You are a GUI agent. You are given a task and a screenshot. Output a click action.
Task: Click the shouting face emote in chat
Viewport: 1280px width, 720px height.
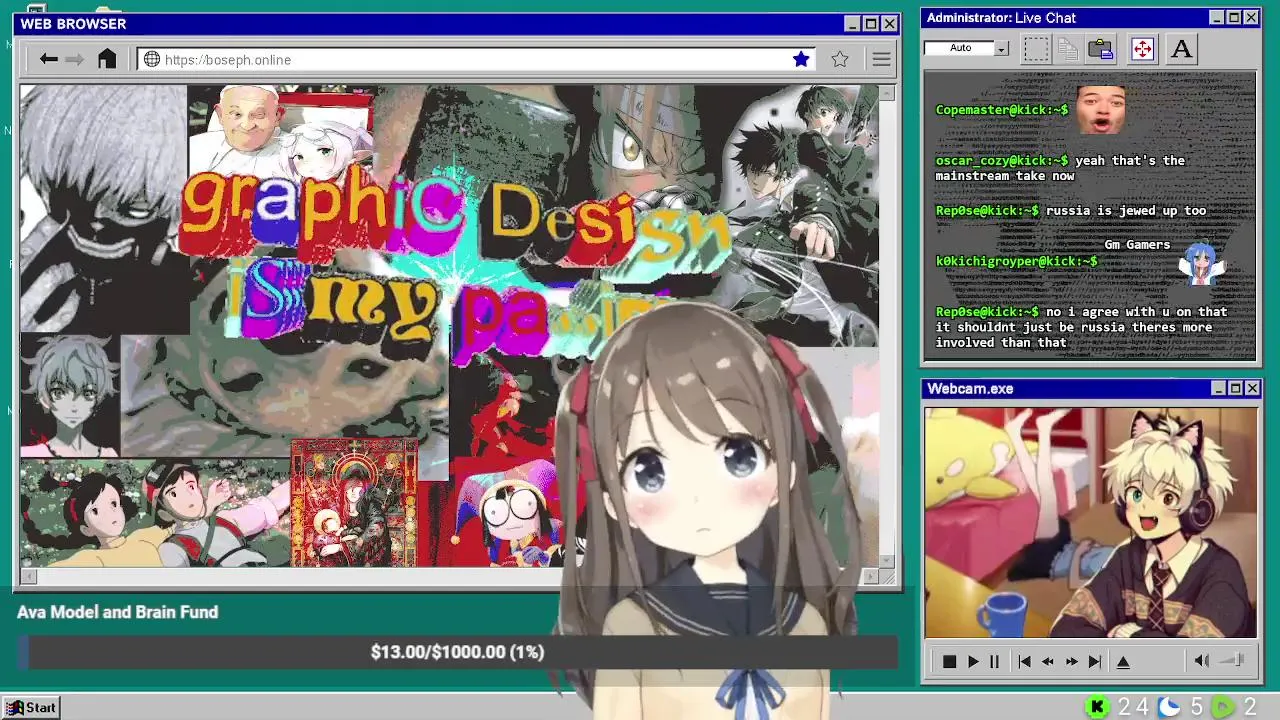(1101, 109)
